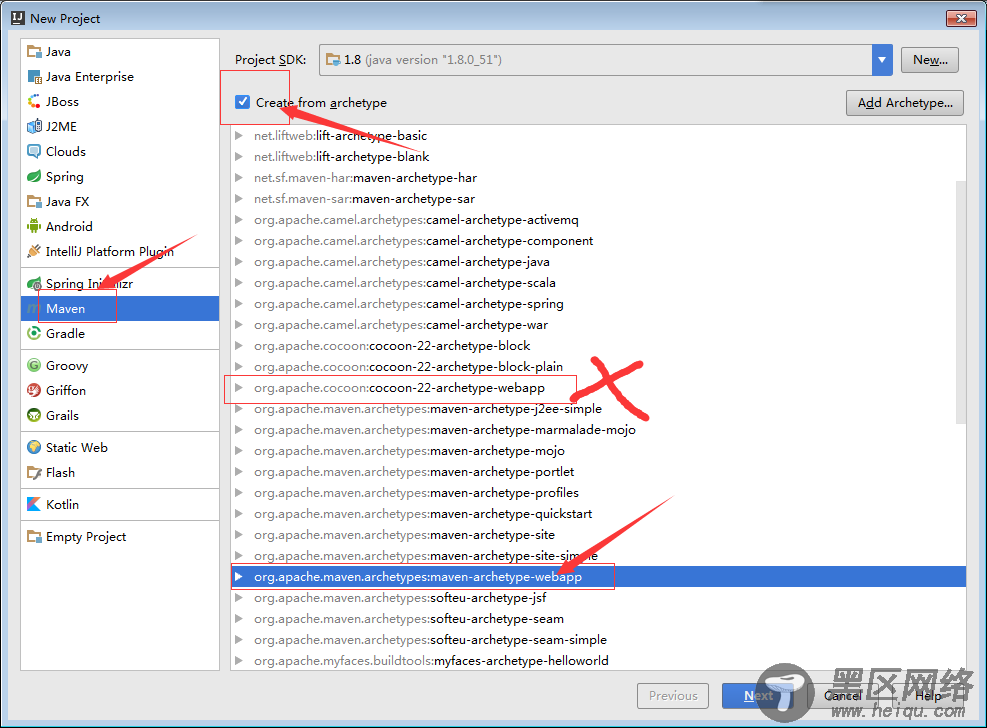Screen dimensions: 987x728
Task: Select maven-archetype-mojo row
Action: [598, 451]
